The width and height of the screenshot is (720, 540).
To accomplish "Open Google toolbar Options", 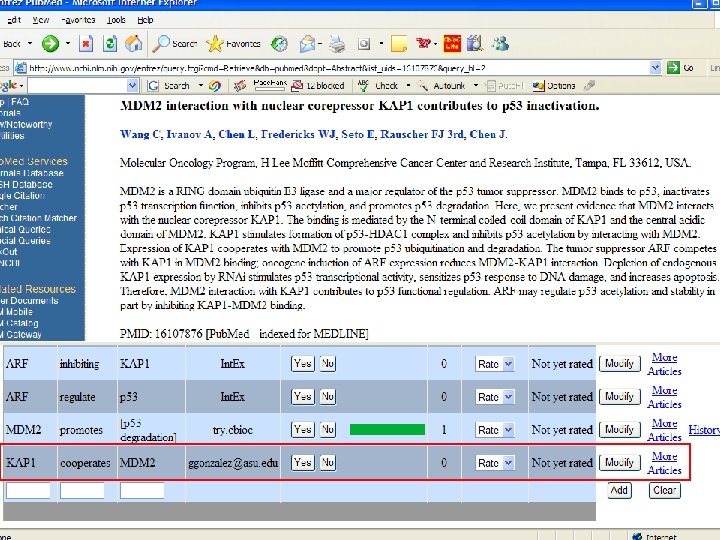I will point(554,85).
